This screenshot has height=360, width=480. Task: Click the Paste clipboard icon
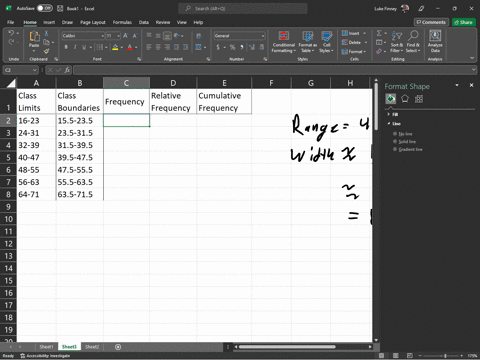tap(34, 36)
